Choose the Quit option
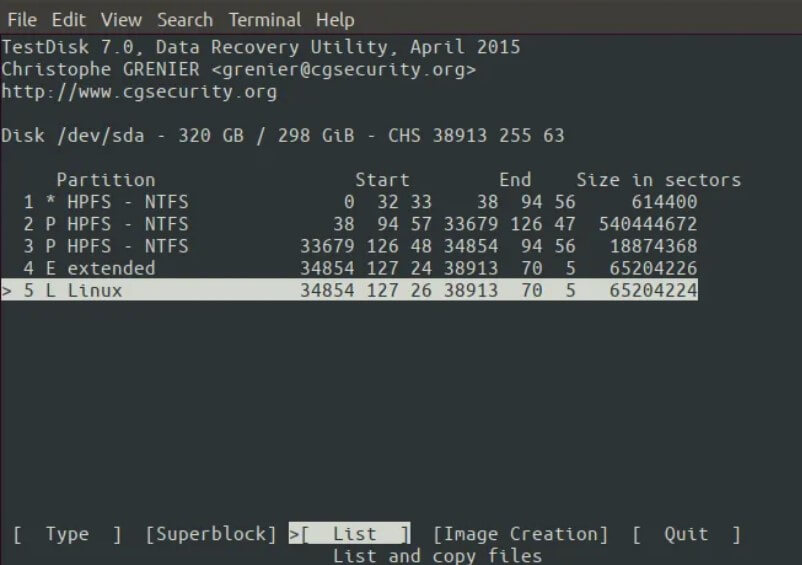Screen dimensions: 802x565 (686, 534)
